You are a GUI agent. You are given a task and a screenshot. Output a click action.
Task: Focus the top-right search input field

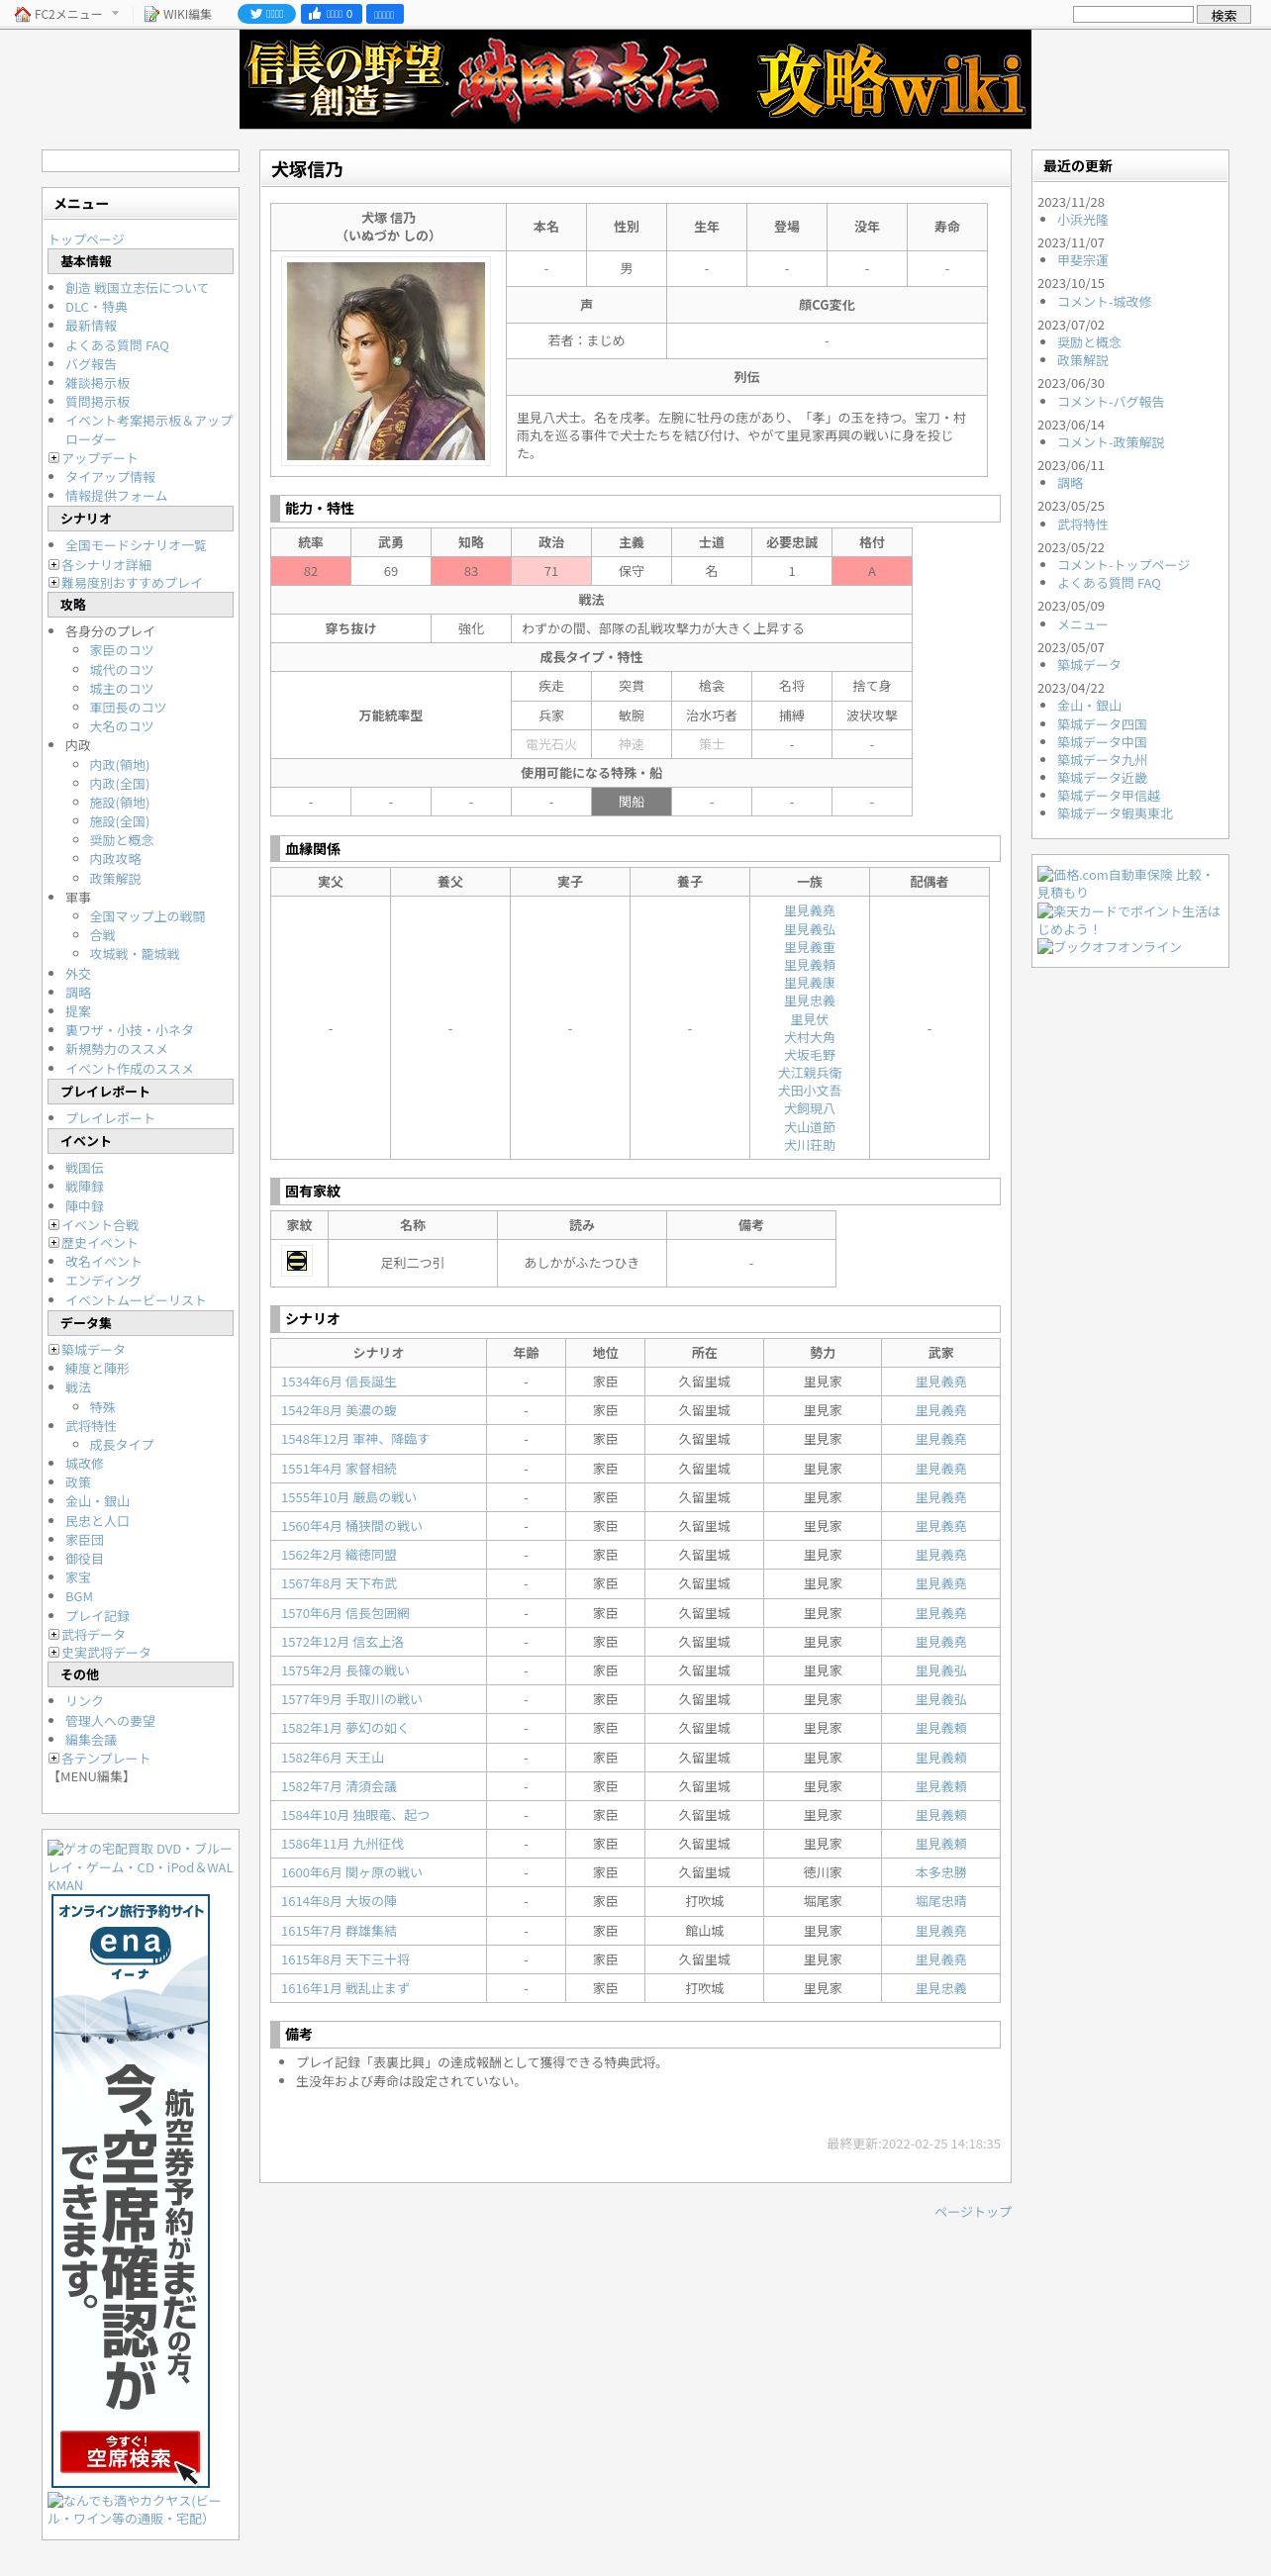pos(1133,14)
